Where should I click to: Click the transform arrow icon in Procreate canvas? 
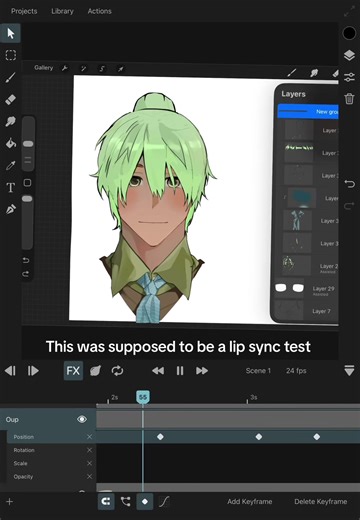121,69
